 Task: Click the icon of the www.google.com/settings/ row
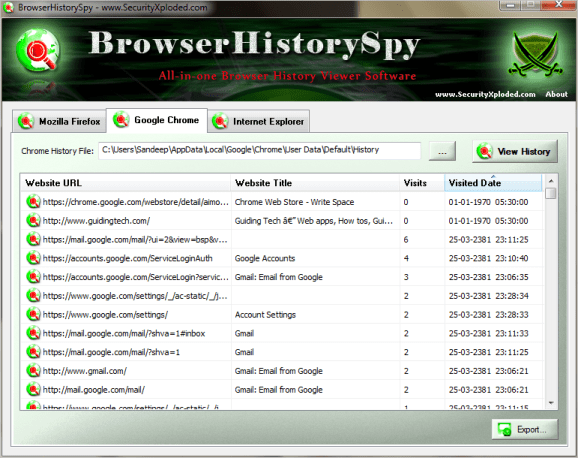click(33, 314)
